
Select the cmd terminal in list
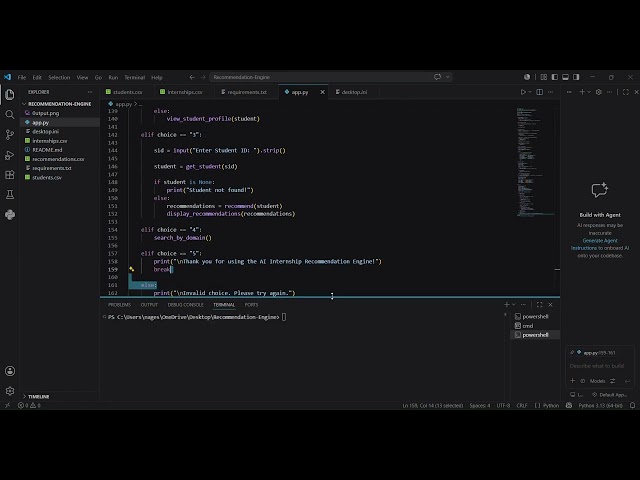pos(535,326)
